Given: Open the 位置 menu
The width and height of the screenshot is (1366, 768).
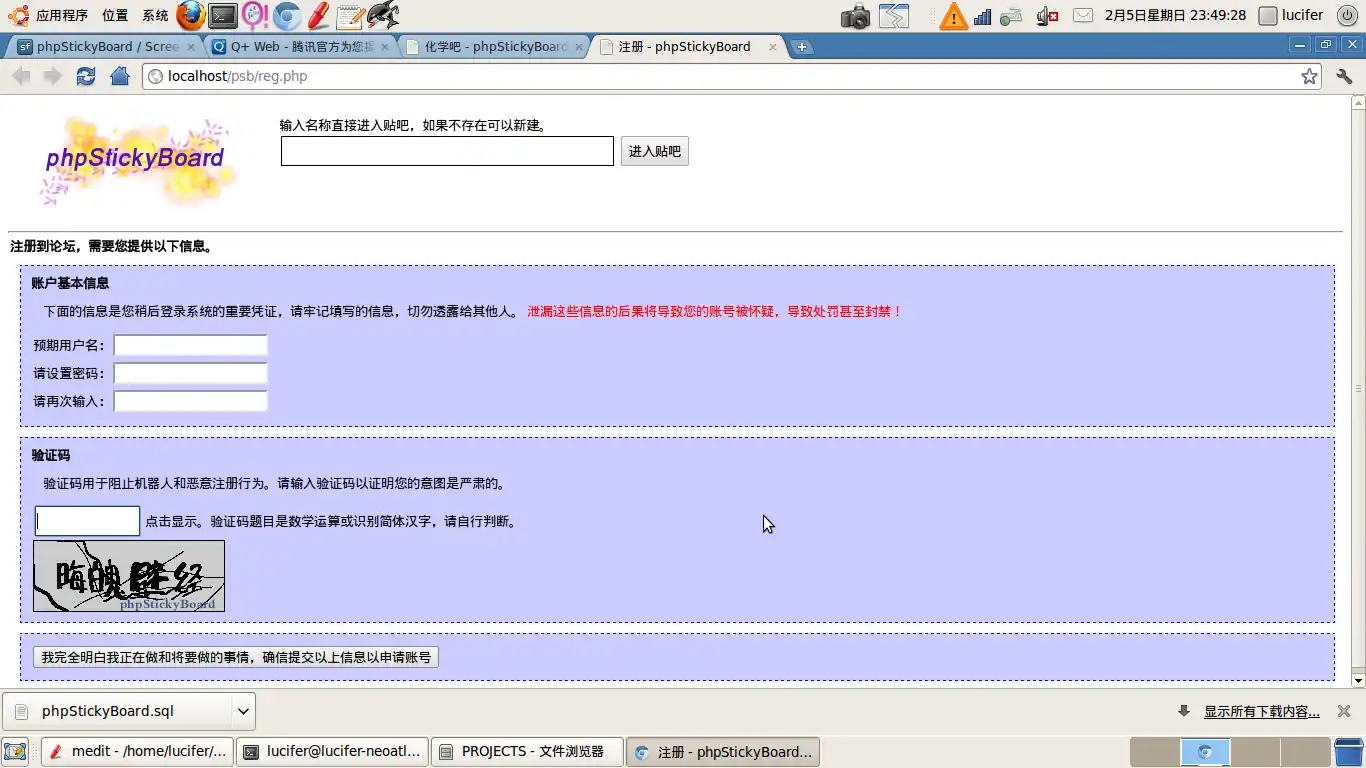Looking at the screenshot, I should (115, 15).
